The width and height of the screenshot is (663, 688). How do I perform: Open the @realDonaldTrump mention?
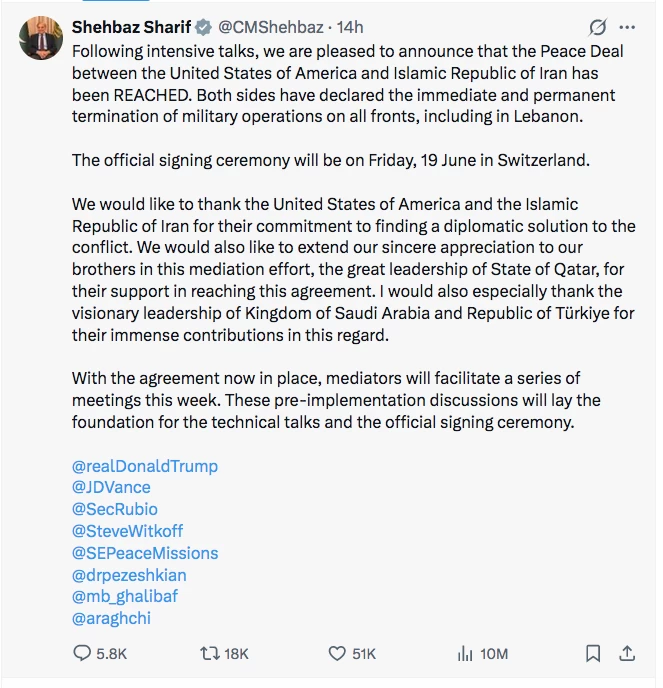(x=145, y=466)
